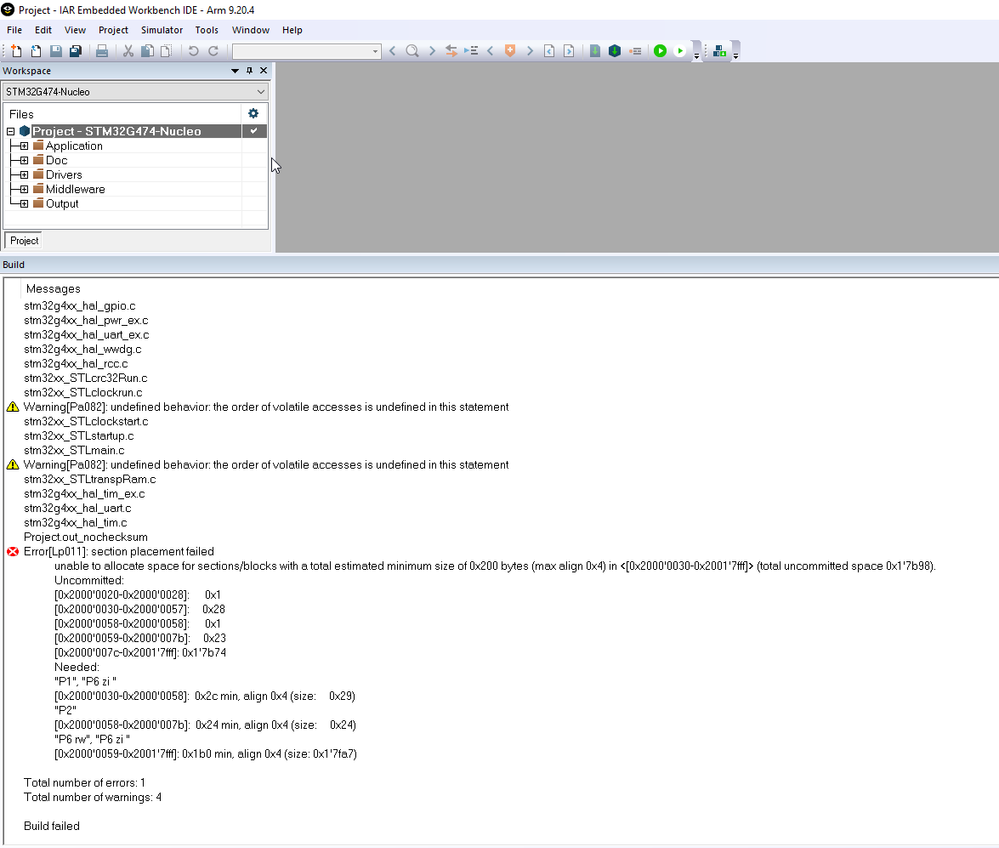Select the Error[Lp011] section placement failed message
The width and height of the screenshot is (999, 848).
click(119, 552)
